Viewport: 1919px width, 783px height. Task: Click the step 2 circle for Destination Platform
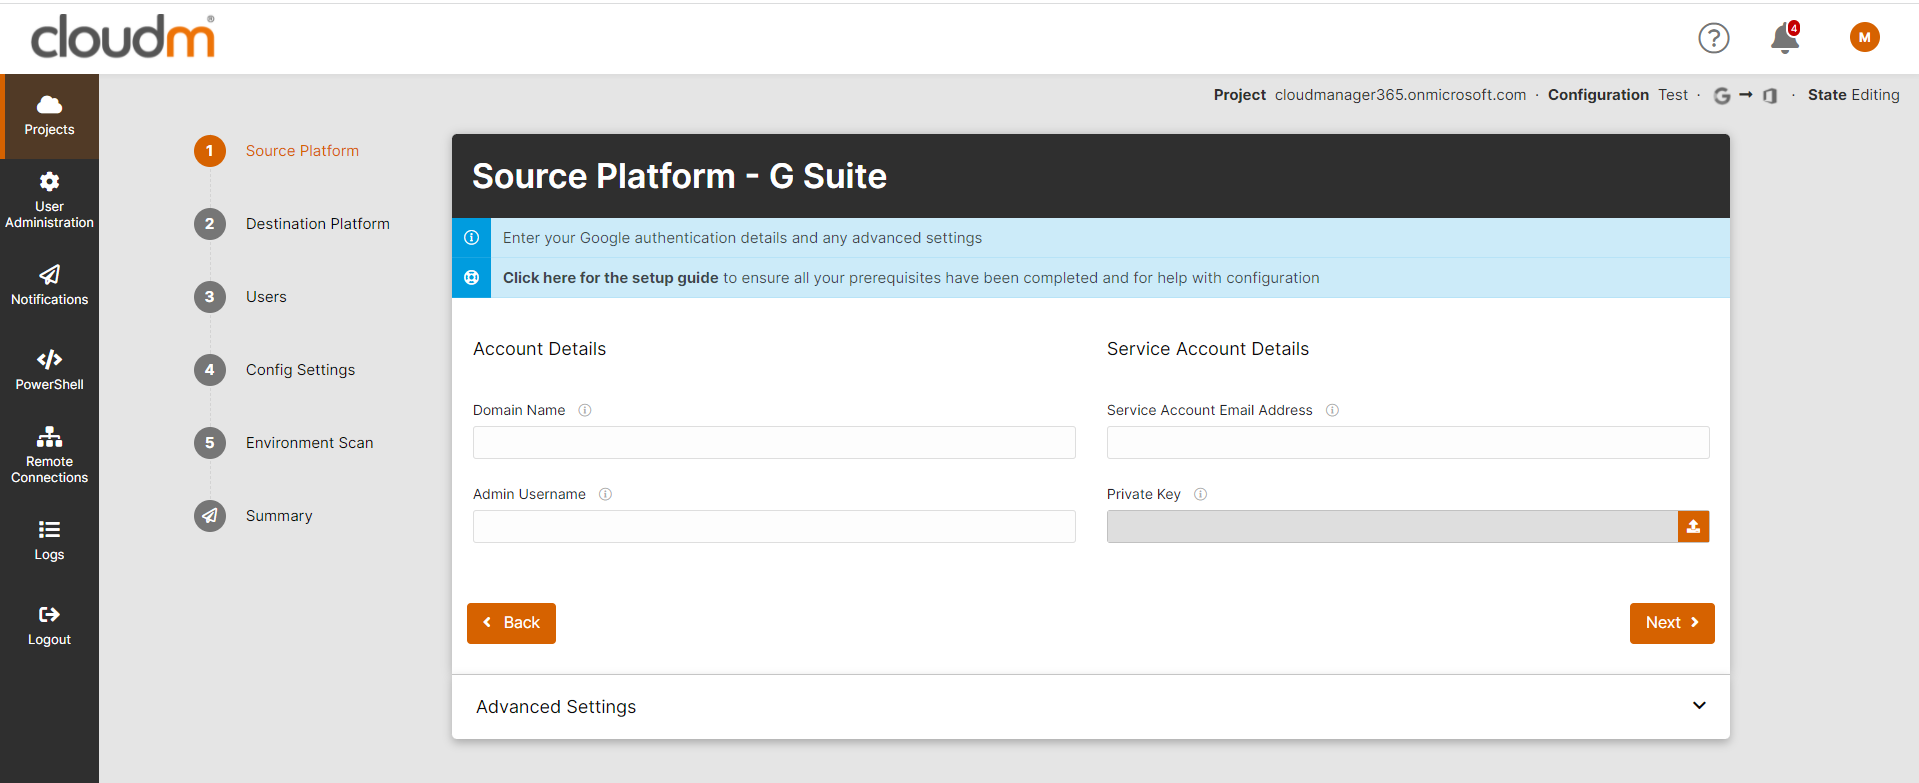tap(210, 224)
